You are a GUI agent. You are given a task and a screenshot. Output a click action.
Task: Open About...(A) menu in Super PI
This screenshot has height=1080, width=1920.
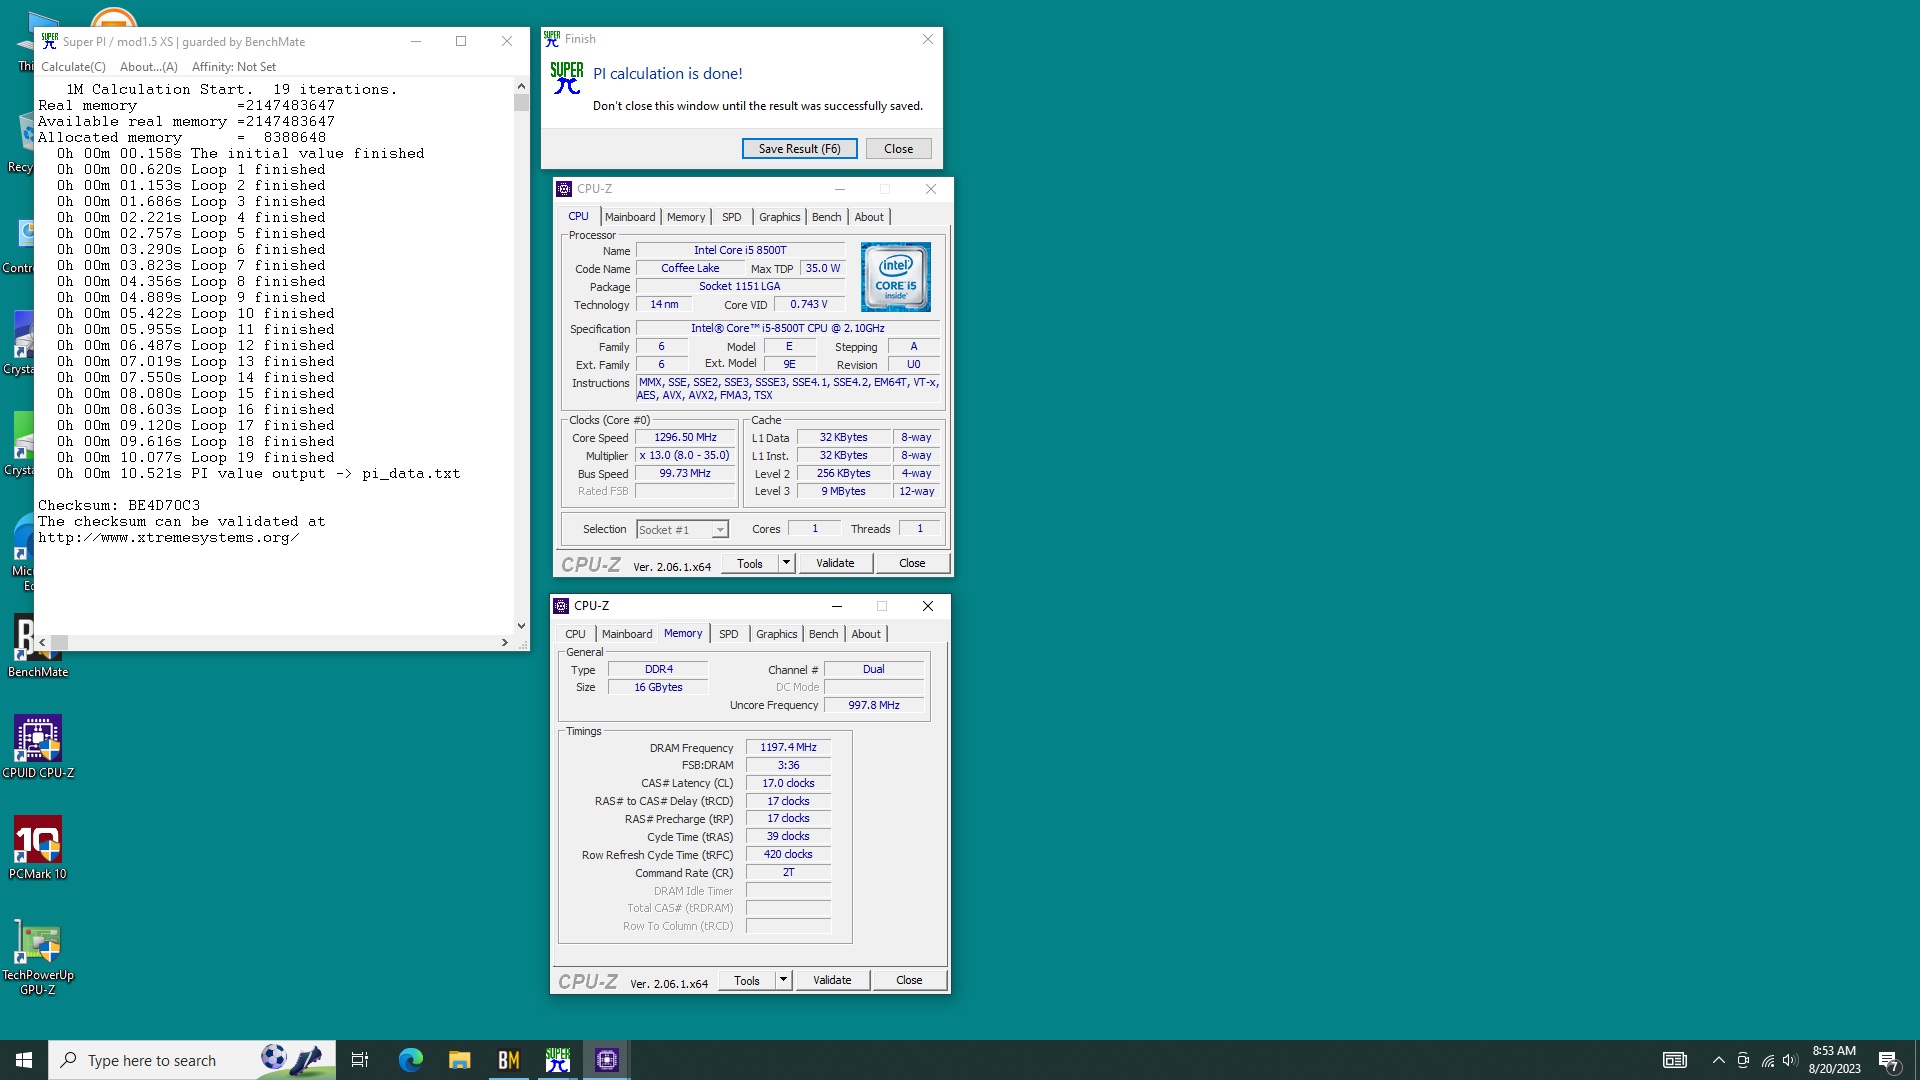pos(148,67)
